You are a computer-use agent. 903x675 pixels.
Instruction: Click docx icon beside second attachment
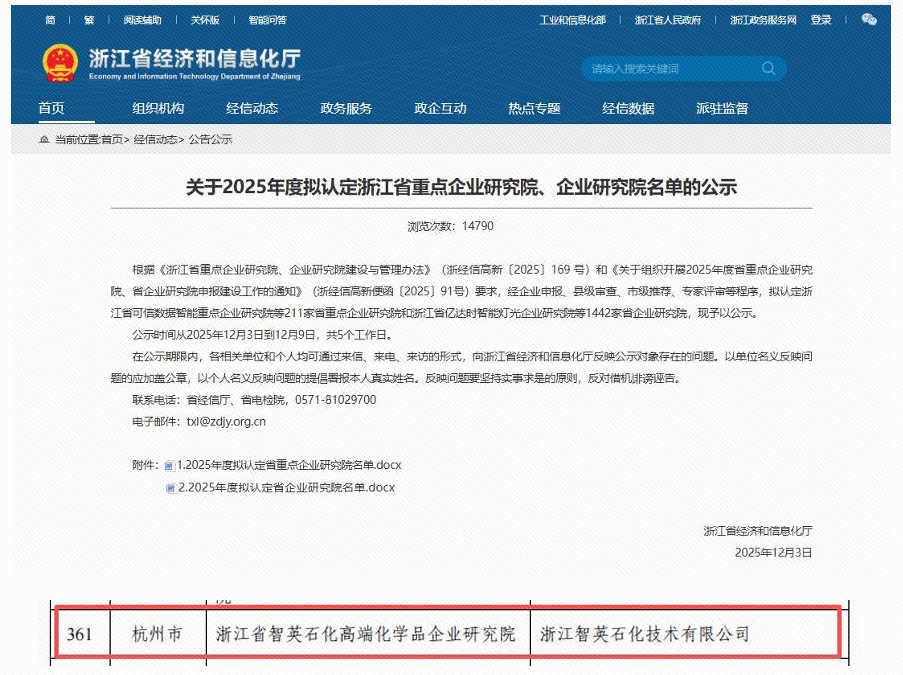[169, 488]
